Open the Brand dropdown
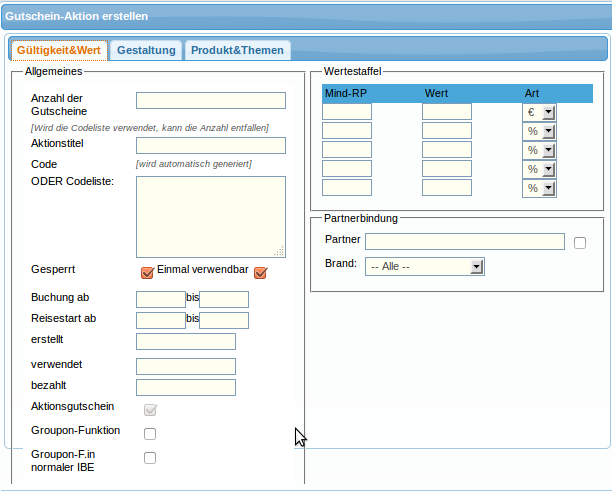 pos(476,266)
